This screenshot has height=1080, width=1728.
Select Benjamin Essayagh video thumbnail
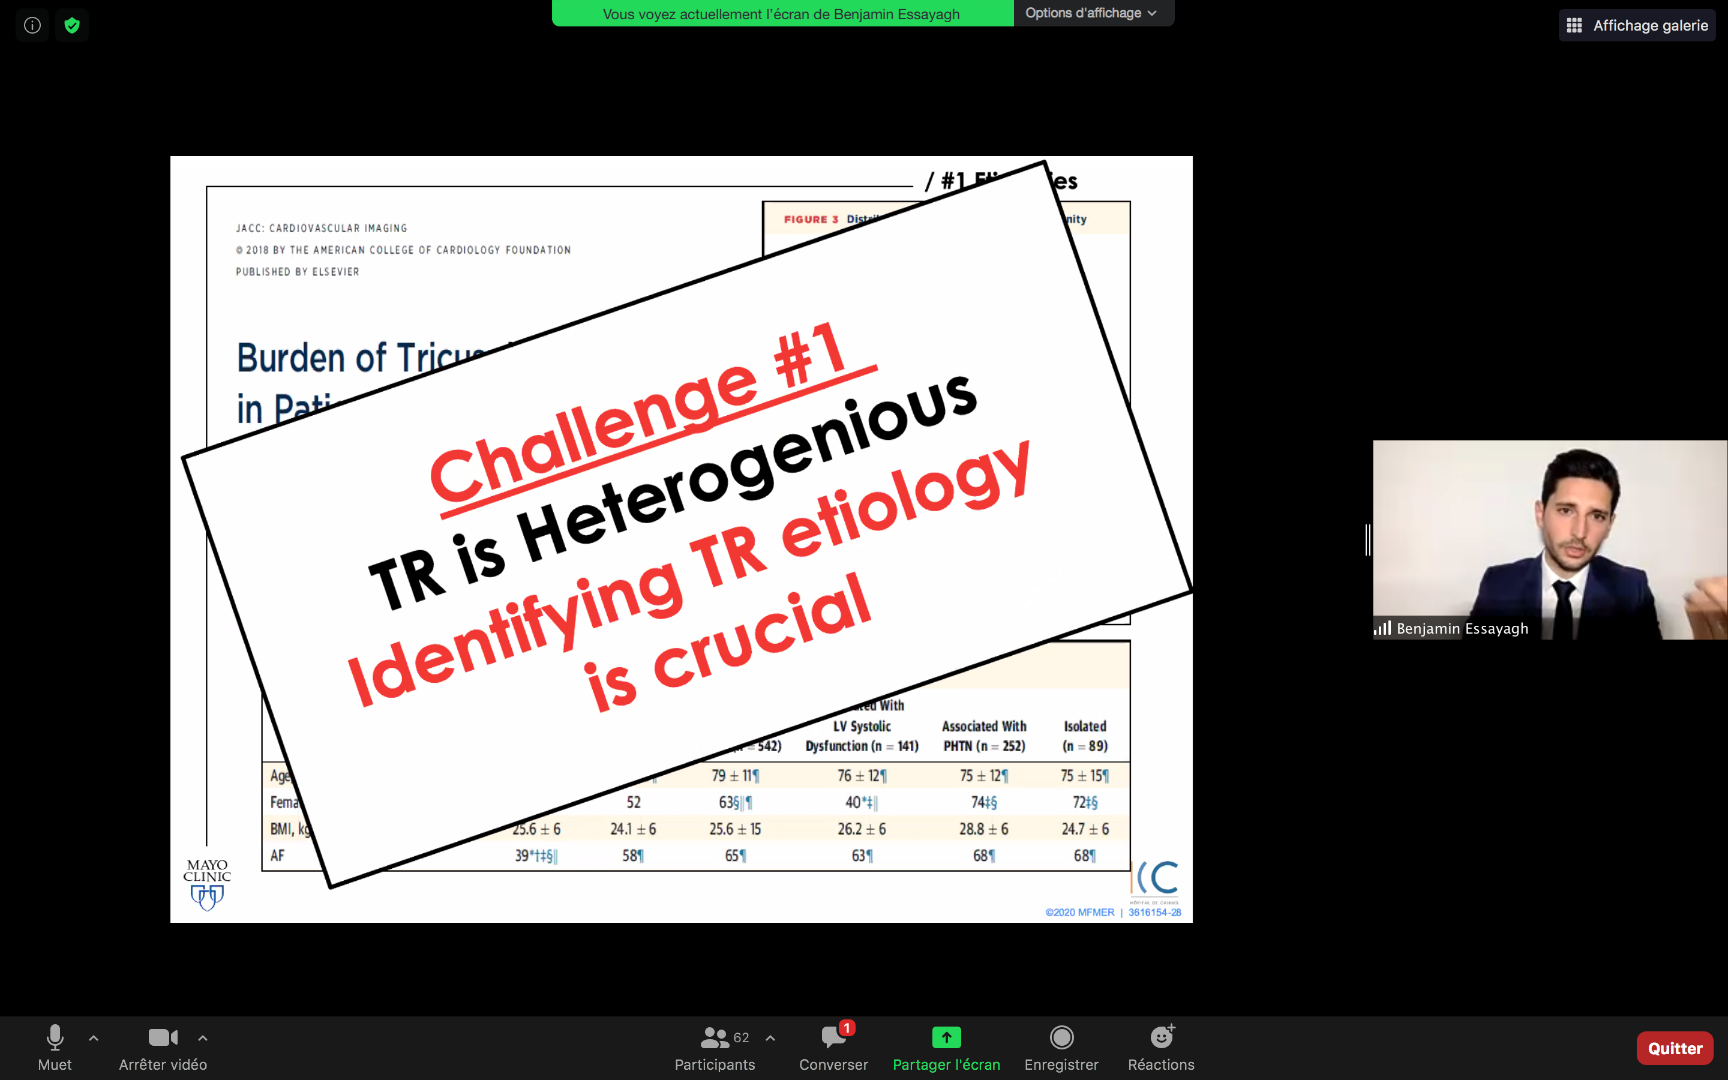tap(1550, 540)
